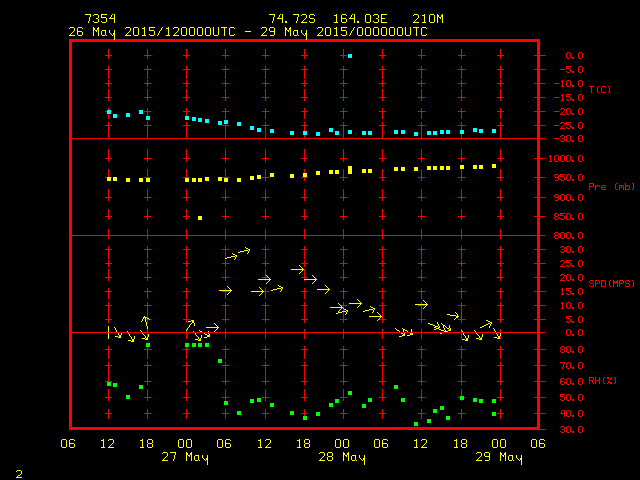Select the 210M elevation label

pos(413,19)
